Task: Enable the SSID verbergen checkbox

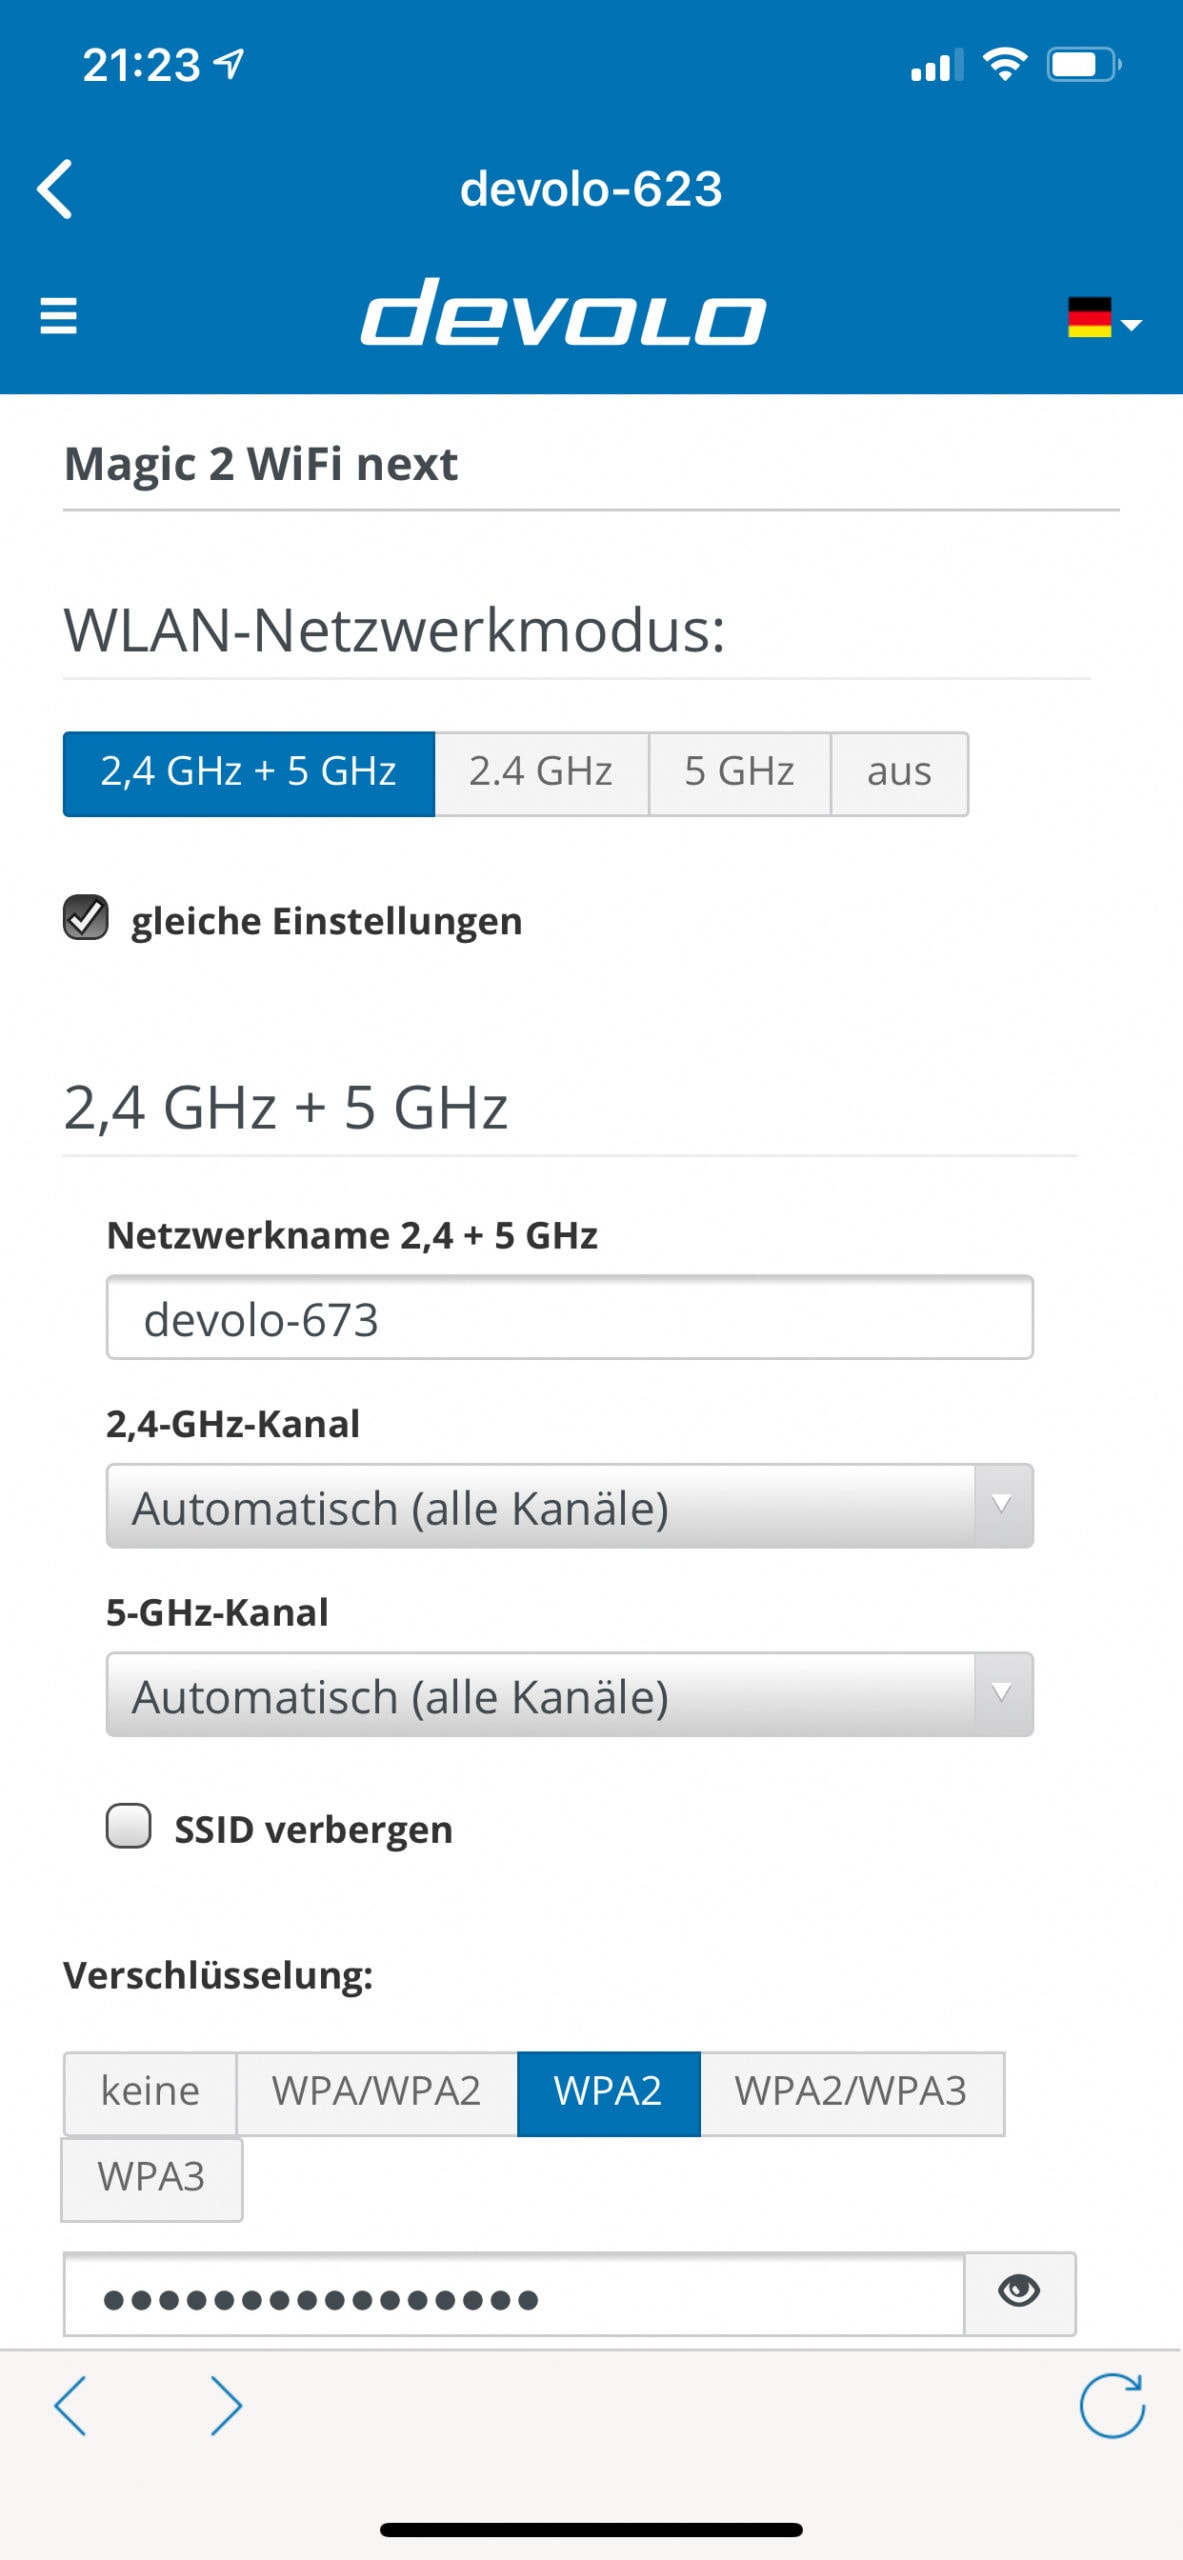Action: click(x=129, y=1826)
